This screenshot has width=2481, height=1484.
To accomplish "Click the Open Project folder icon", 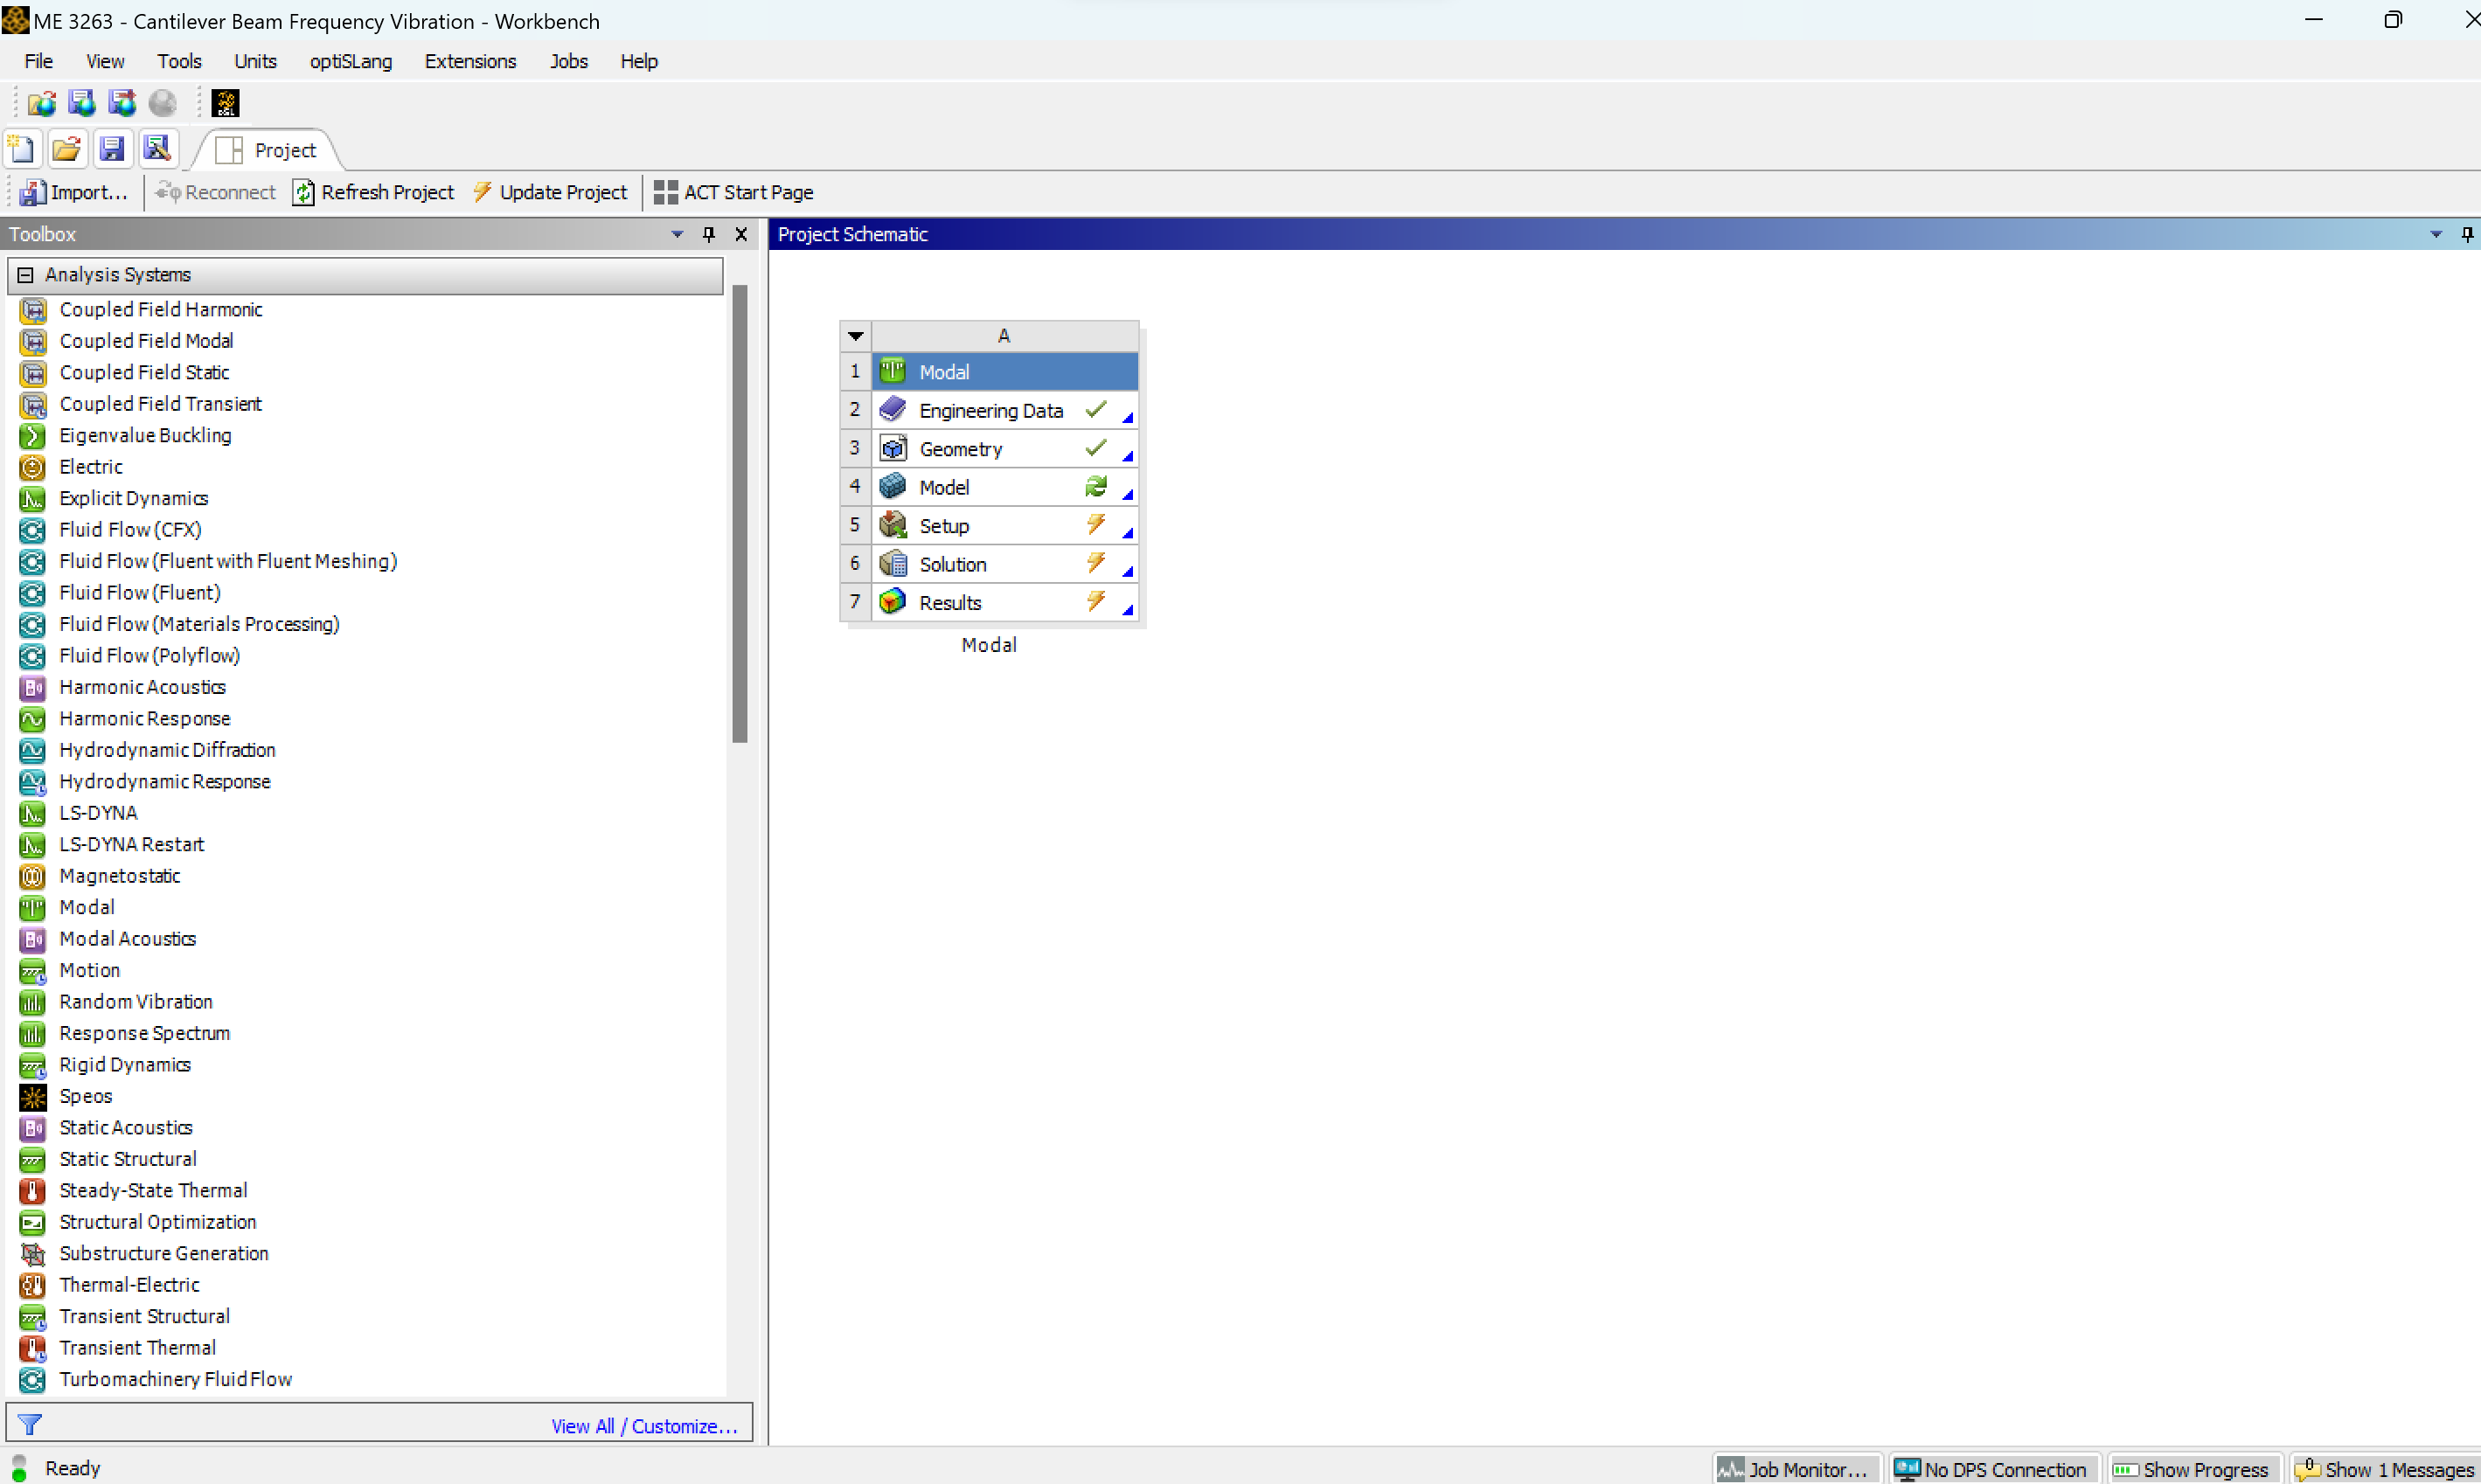I will (x=66, y=149).
